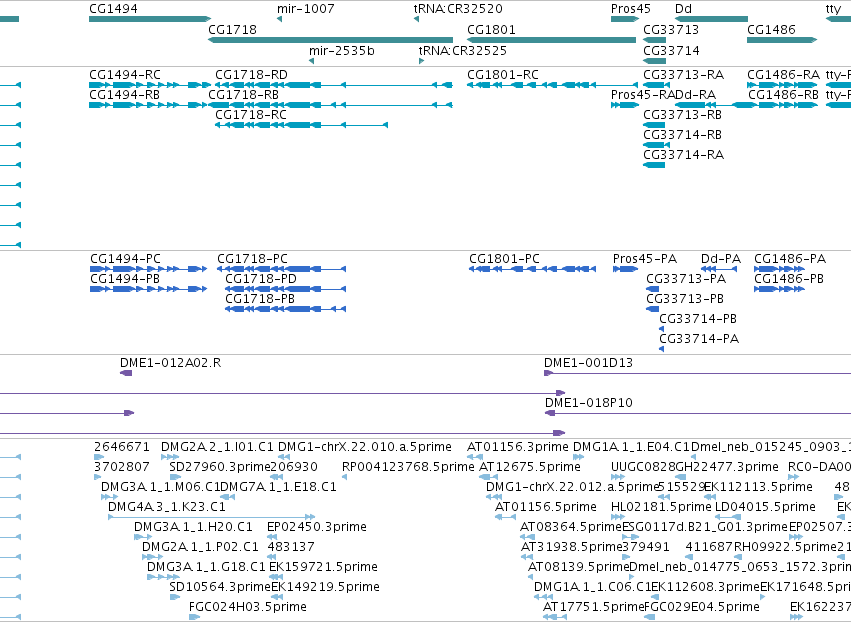This screenshot has height=622, width=851.
Task: Select the CG33713-RB transcript label
Action: 682,115
